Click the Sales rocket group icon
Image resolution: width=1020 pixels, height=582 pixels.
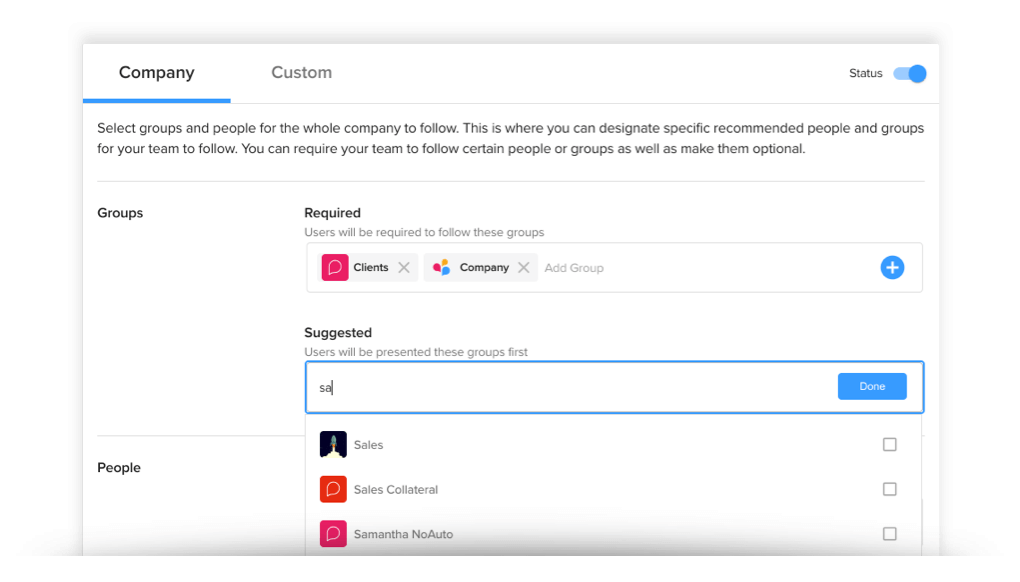(x=333, y=445)
